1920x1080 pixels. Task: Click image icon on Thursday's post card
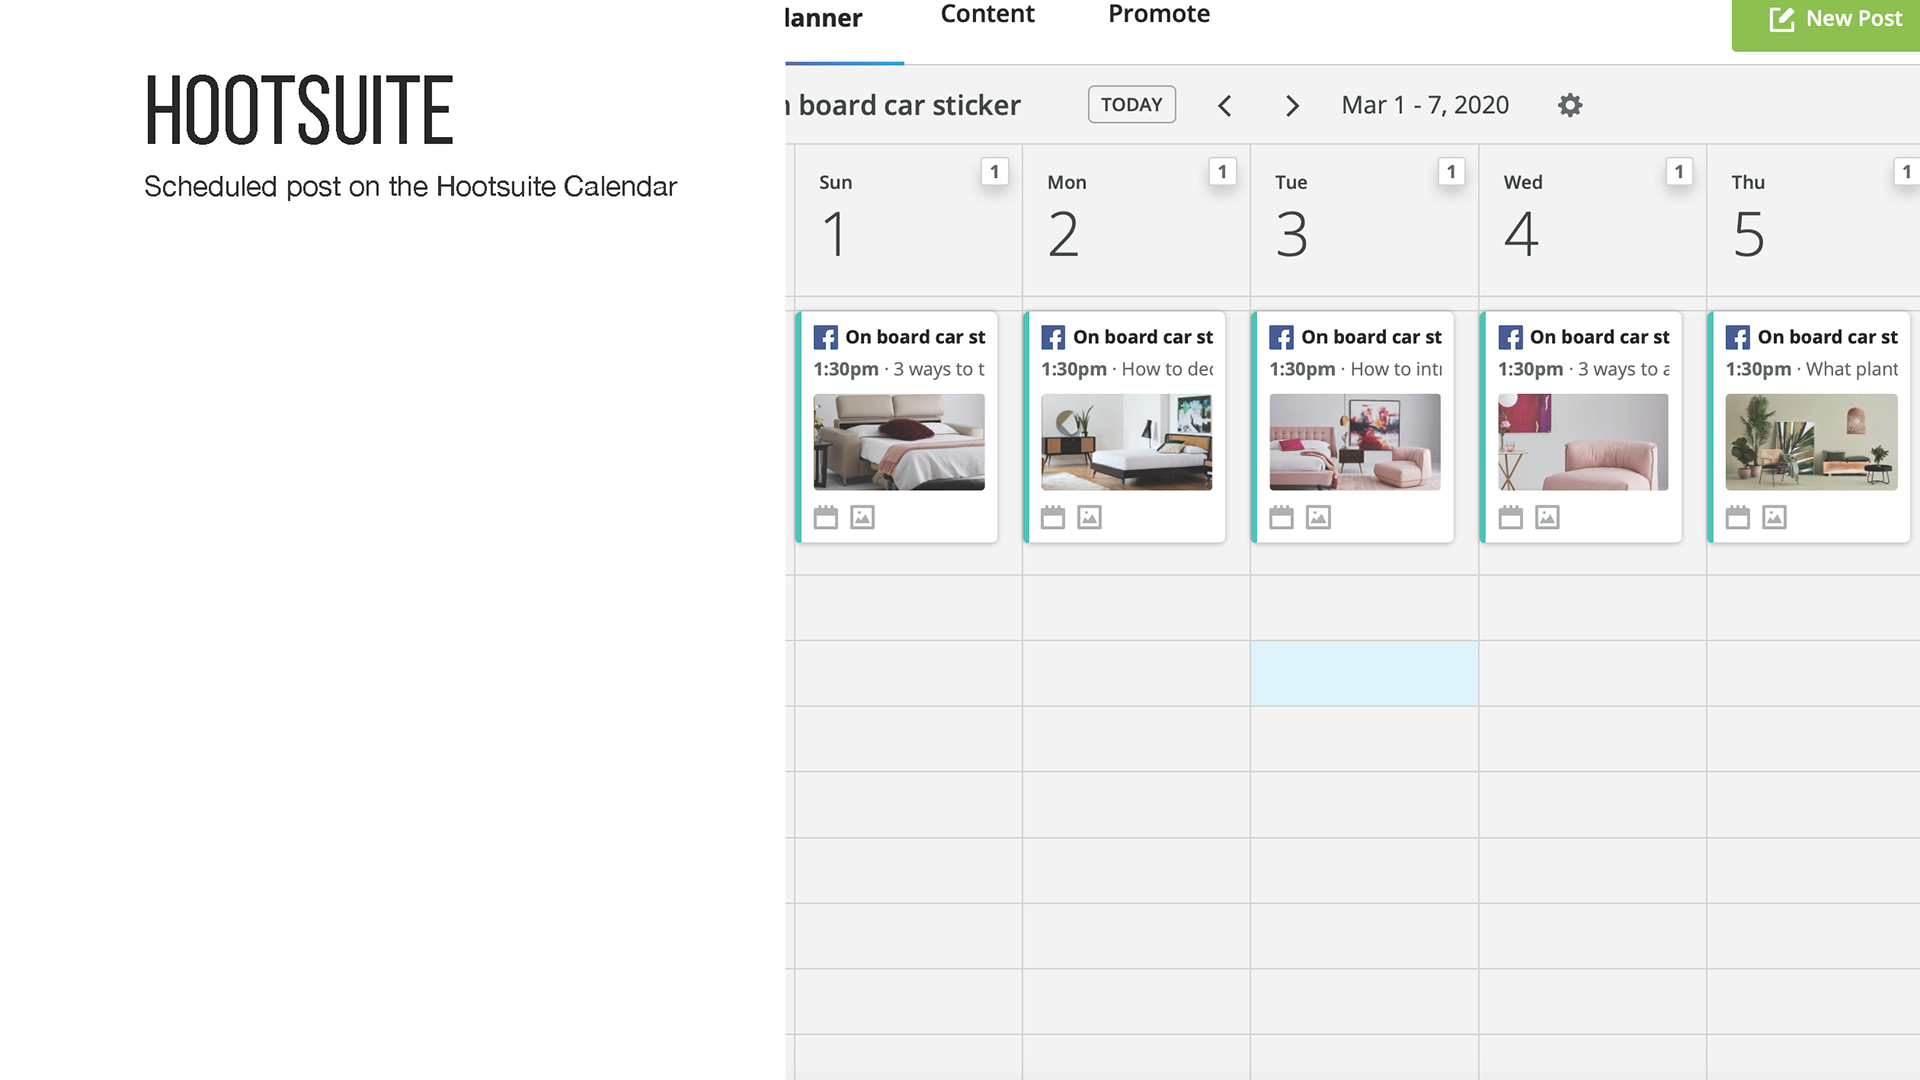pyautogui.click(x=1774, y=517)
